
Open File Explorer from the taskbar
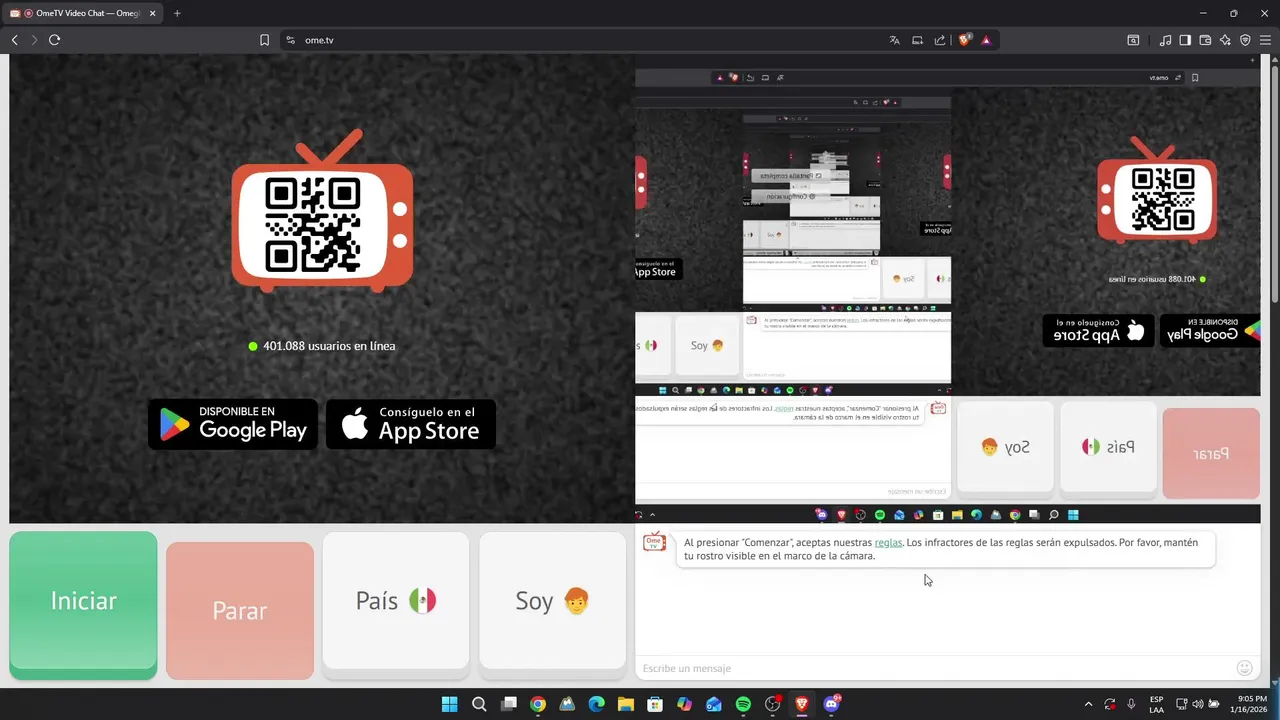click(626, 704)
